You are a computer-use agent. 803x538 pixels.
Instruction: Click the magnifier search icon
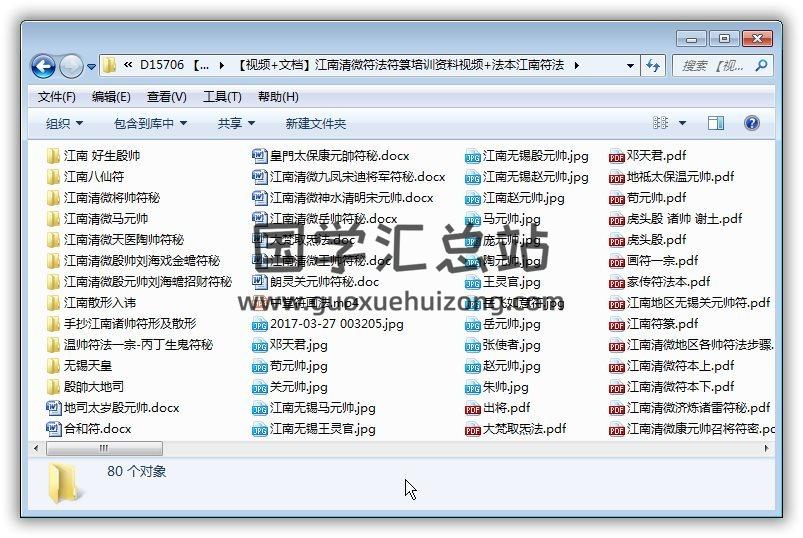(762, 66)
